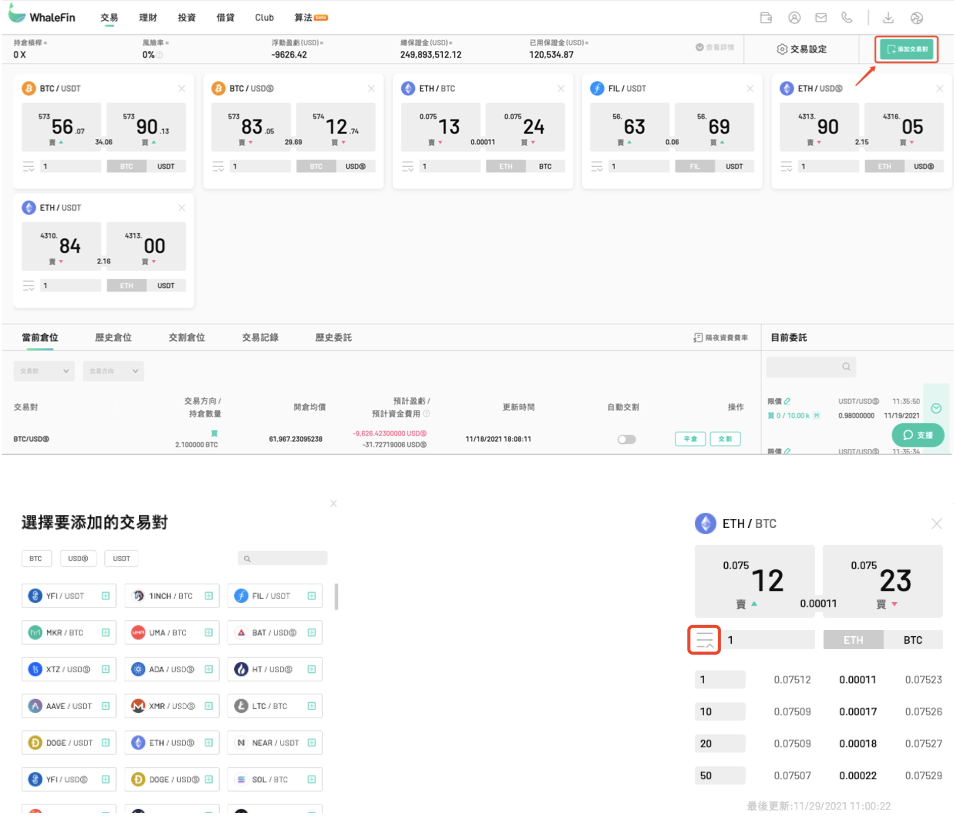
Task: Switch to the 交割倉位 tab
Action: (x=187, y=338)
